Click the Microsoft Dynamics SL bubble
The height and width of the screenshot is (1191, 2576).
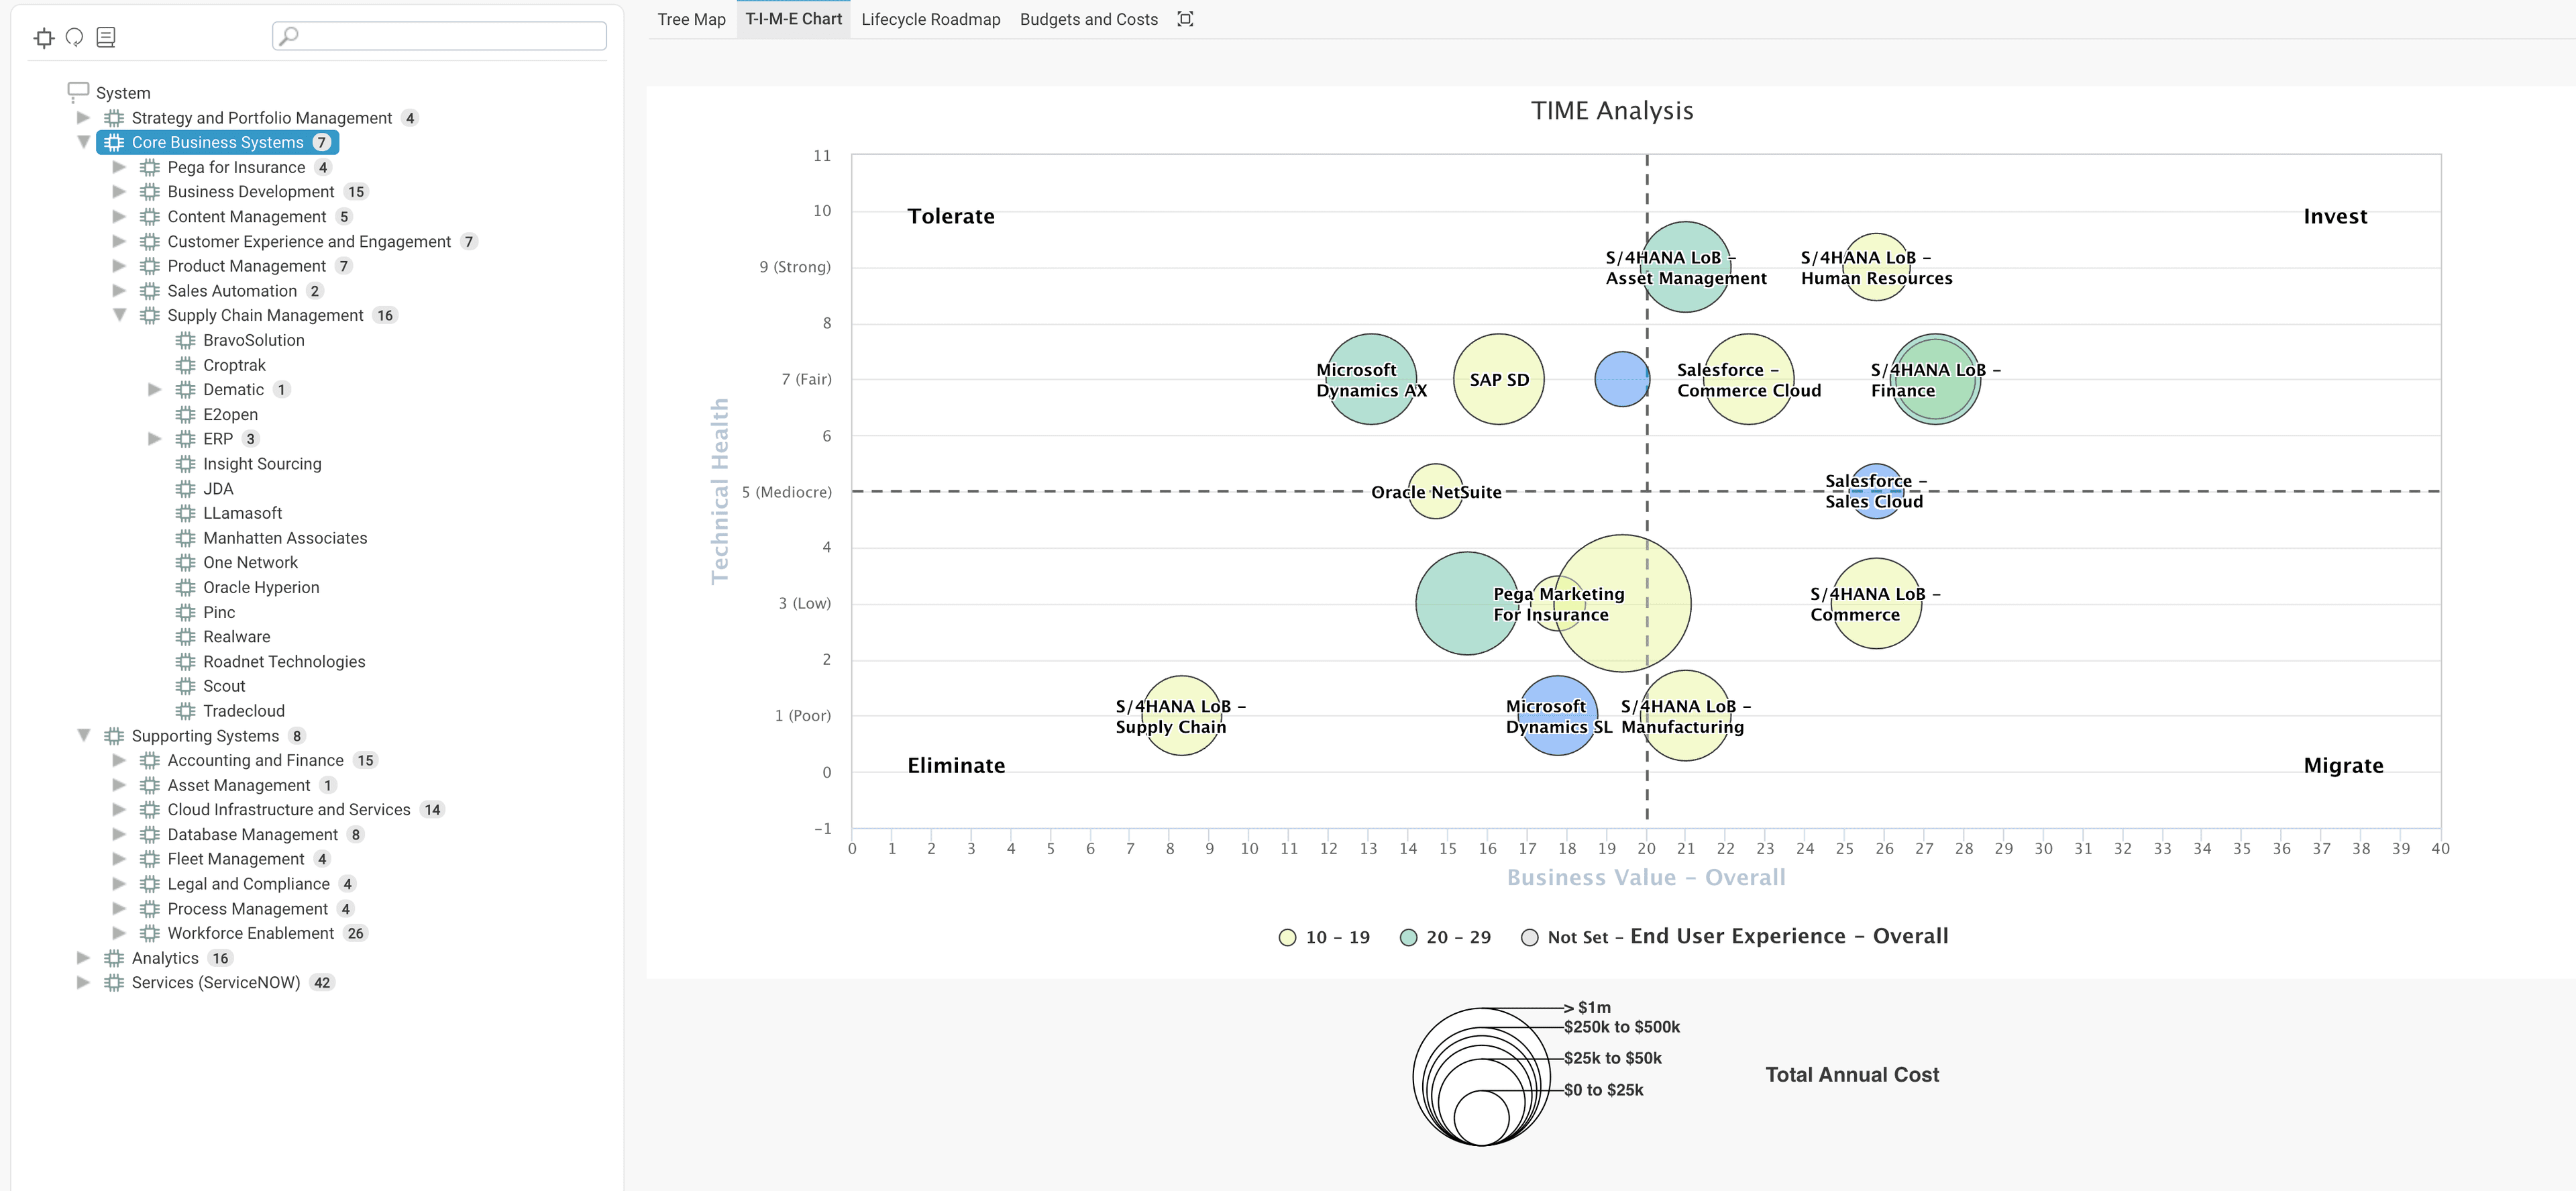[x=1557, y=716]
